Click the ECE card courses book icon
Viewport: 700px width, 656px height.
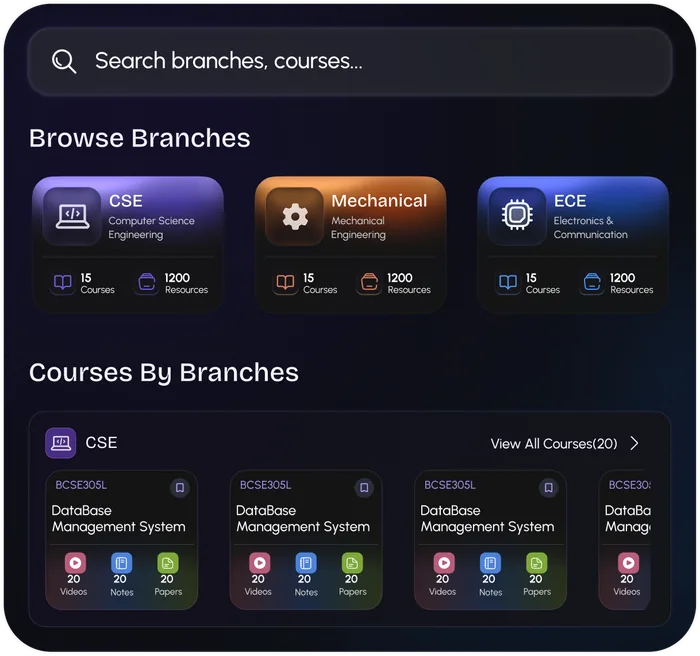click(508, 282)
